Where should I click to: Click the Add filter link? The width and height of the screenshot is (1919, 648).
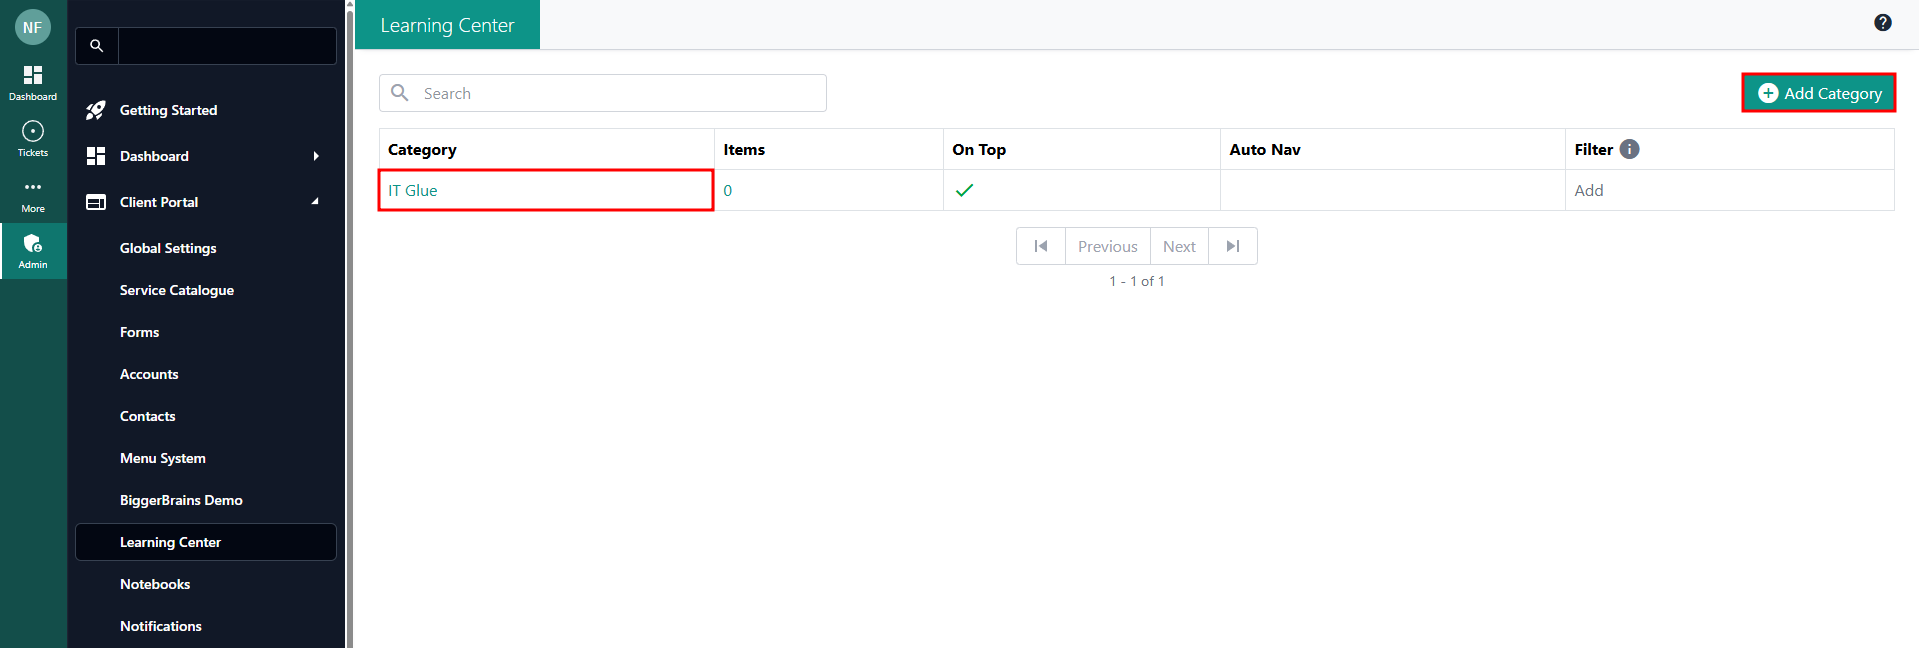pyautogui.click(x=1588, y=190)
